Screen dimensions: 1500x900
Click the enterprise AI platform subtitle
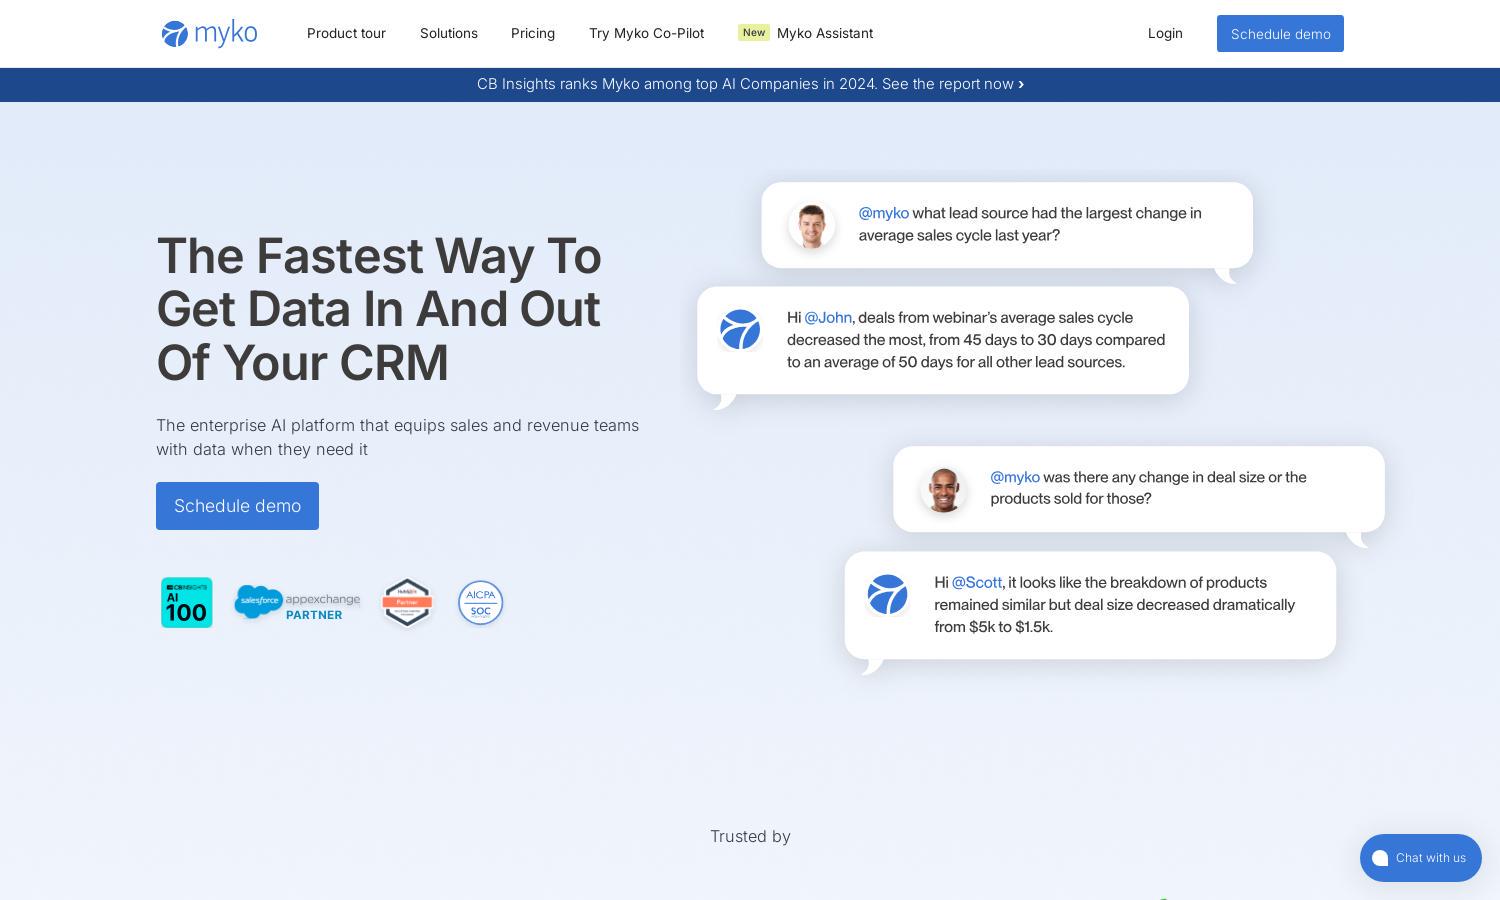coord(397,437)
